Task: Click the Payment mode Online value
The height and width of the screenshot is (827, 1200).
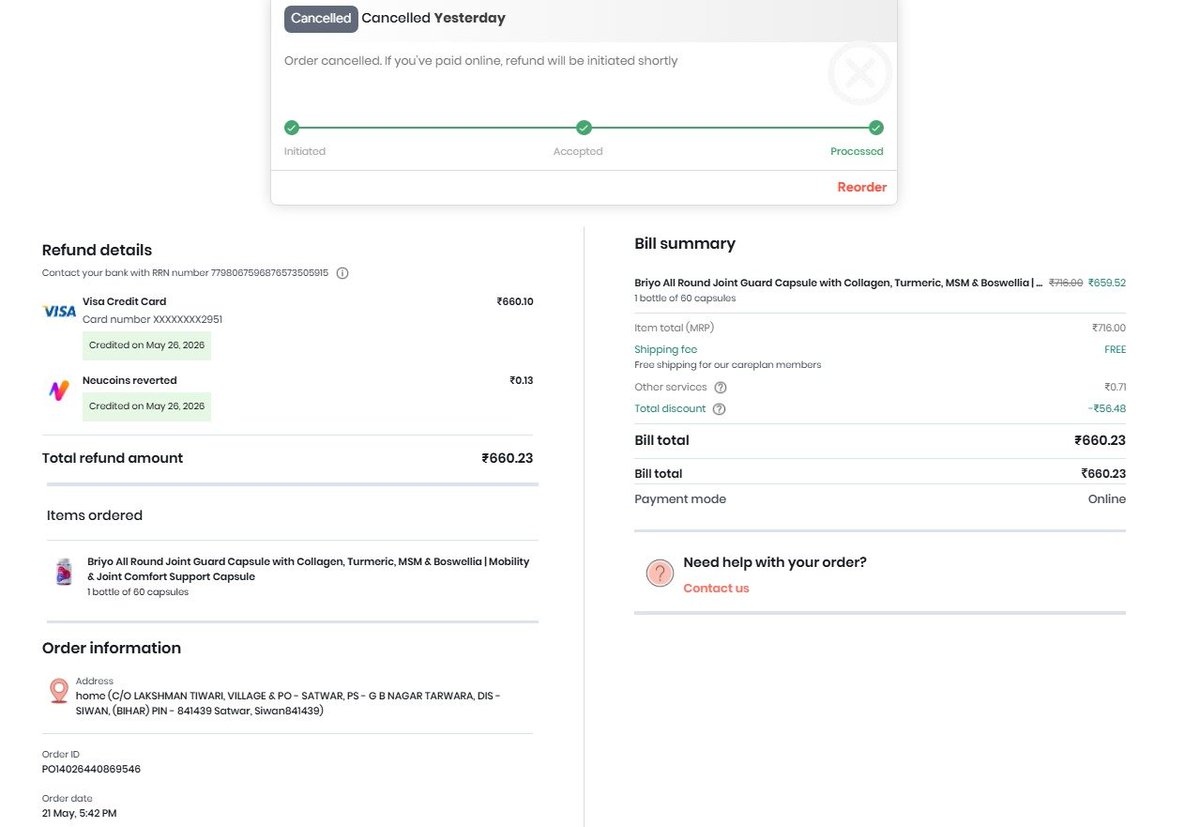Action: (x=1107, y=499)
